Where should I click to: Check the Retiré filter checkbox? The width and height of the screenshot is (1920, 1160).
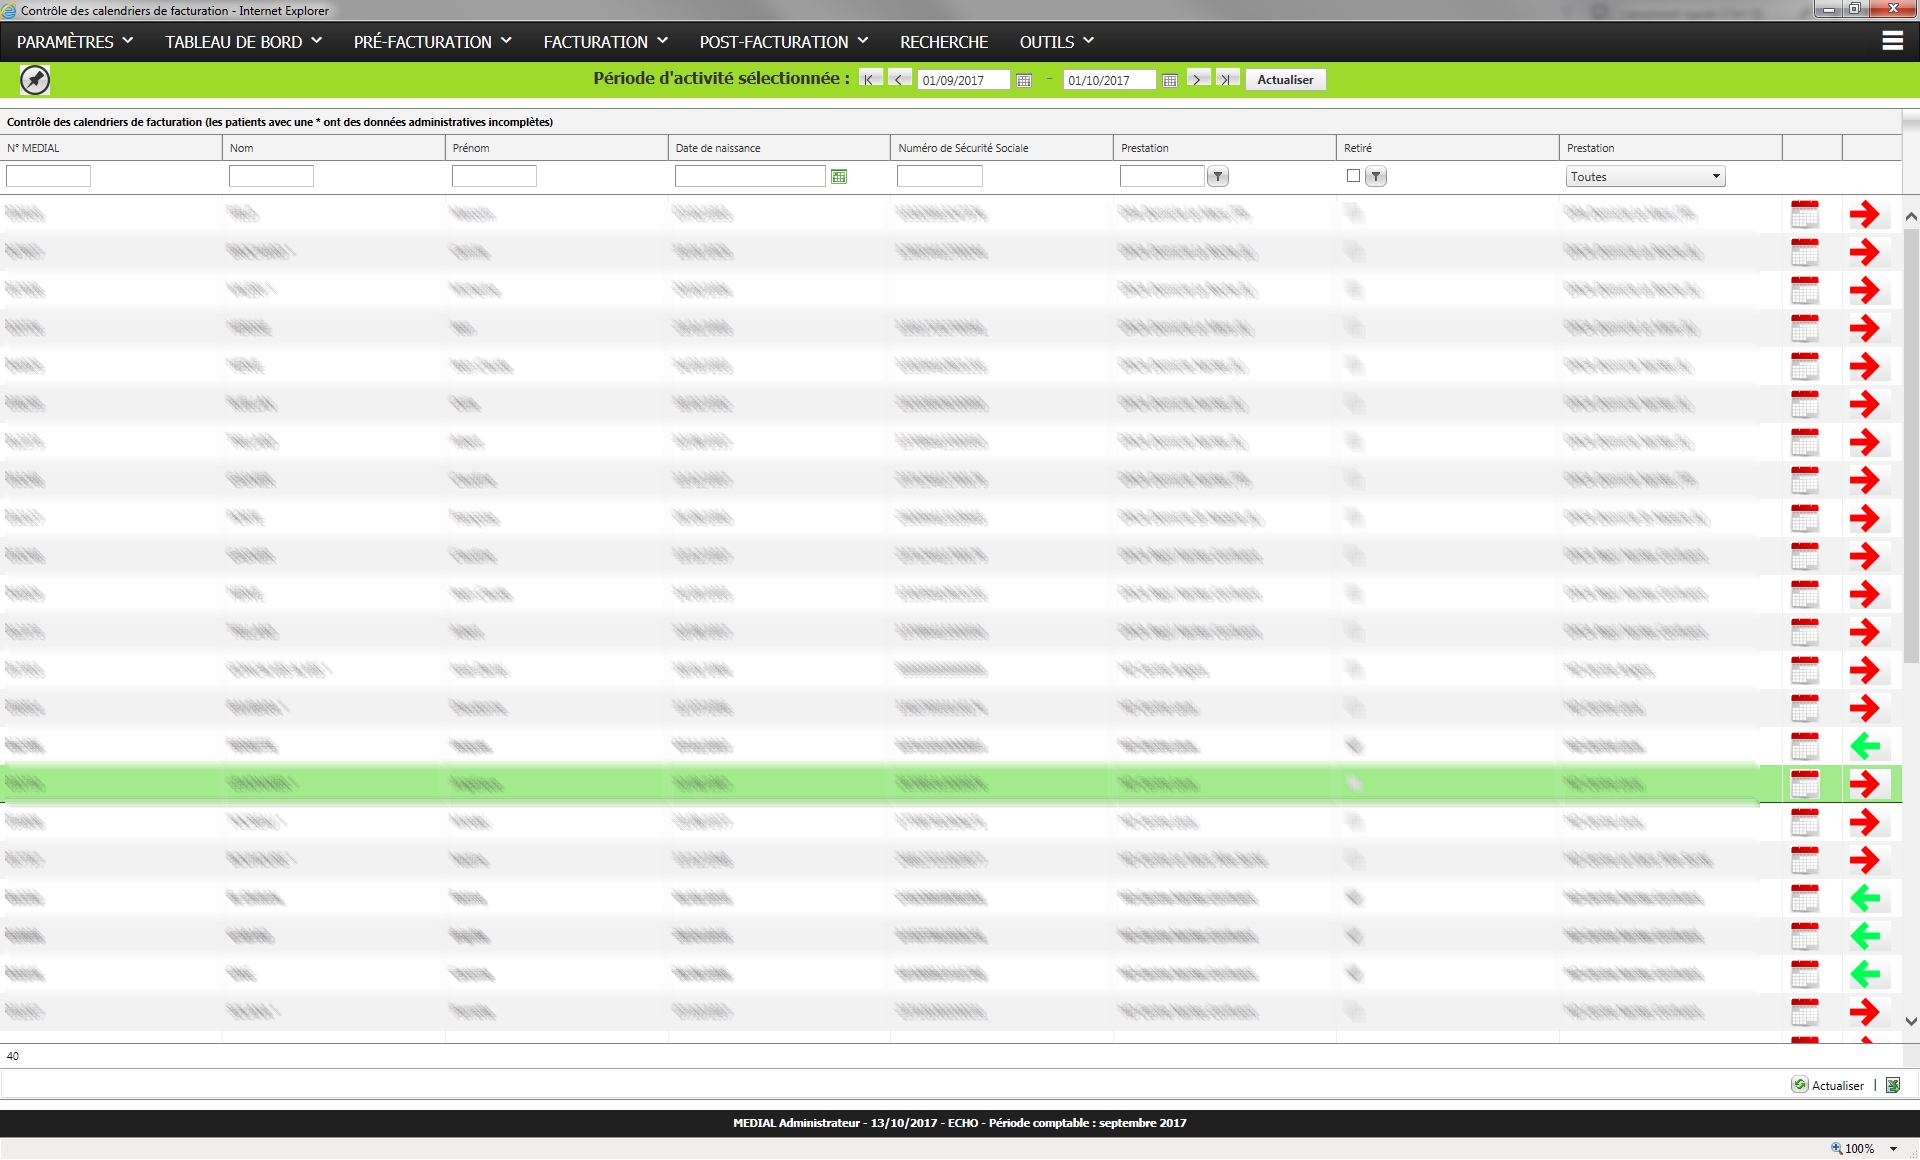click(x=1353, y=176)
